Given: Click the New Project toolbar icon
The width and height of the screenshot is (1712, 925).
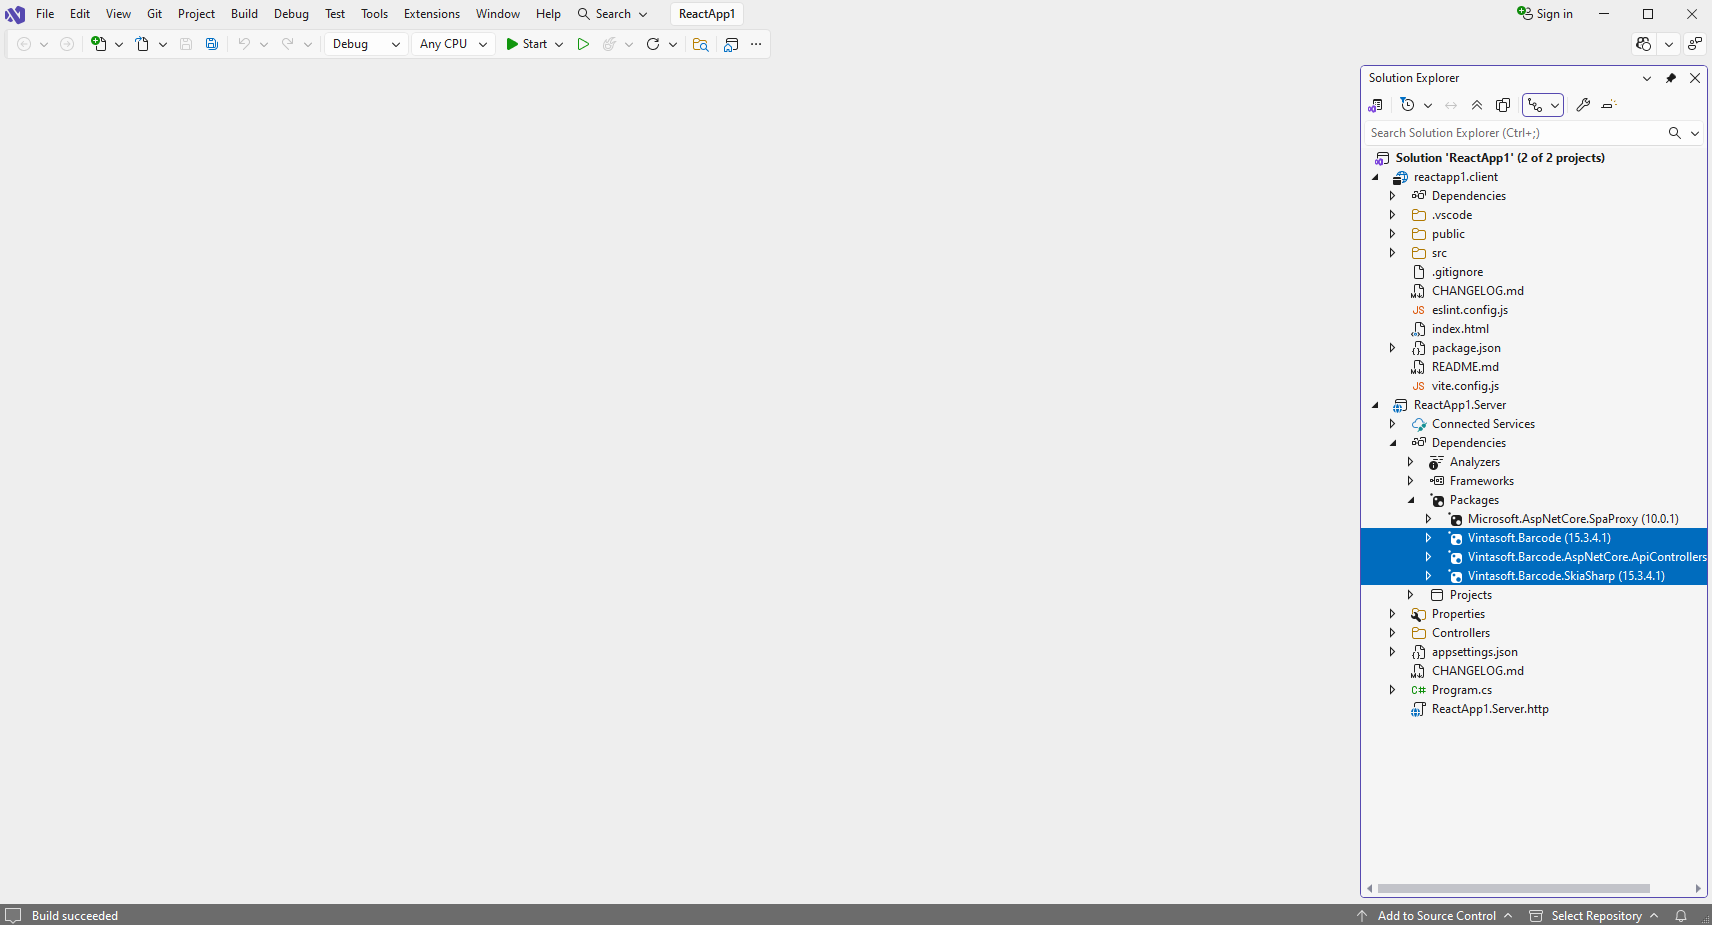Looking at the screenshot, I should coord(98,44).
